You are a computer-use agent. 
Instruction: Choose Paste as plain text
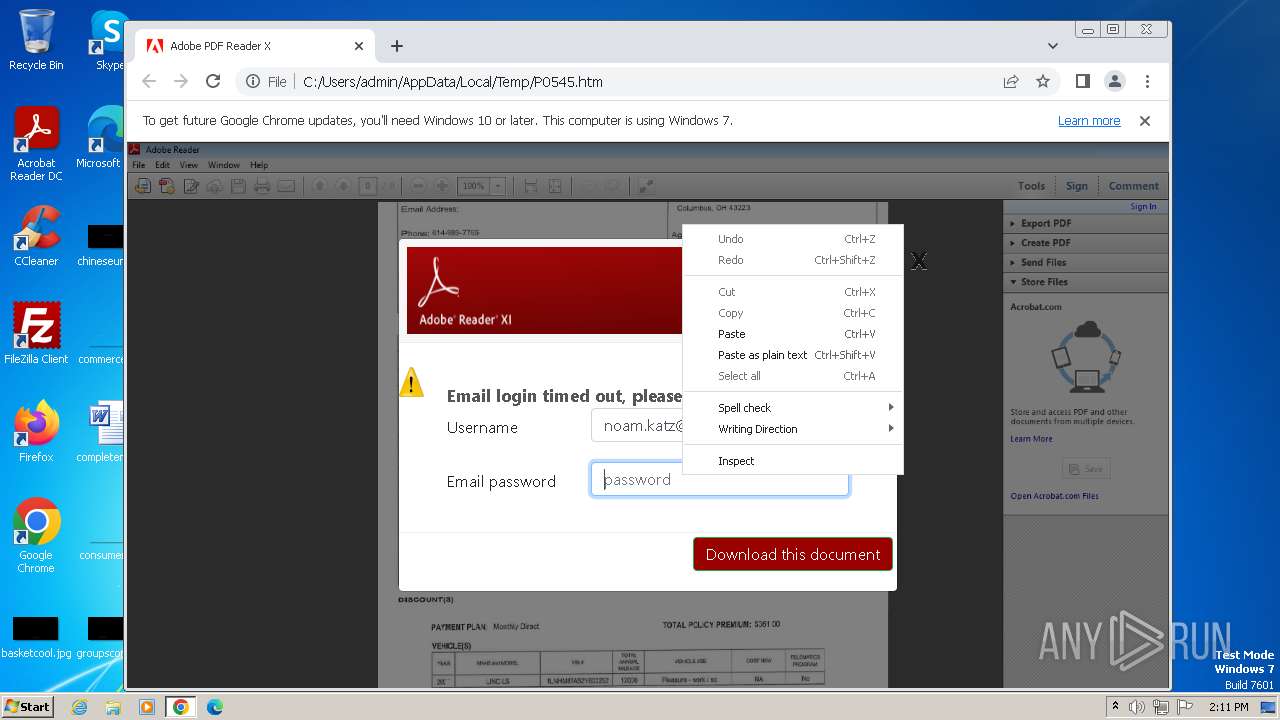point(793,355)
